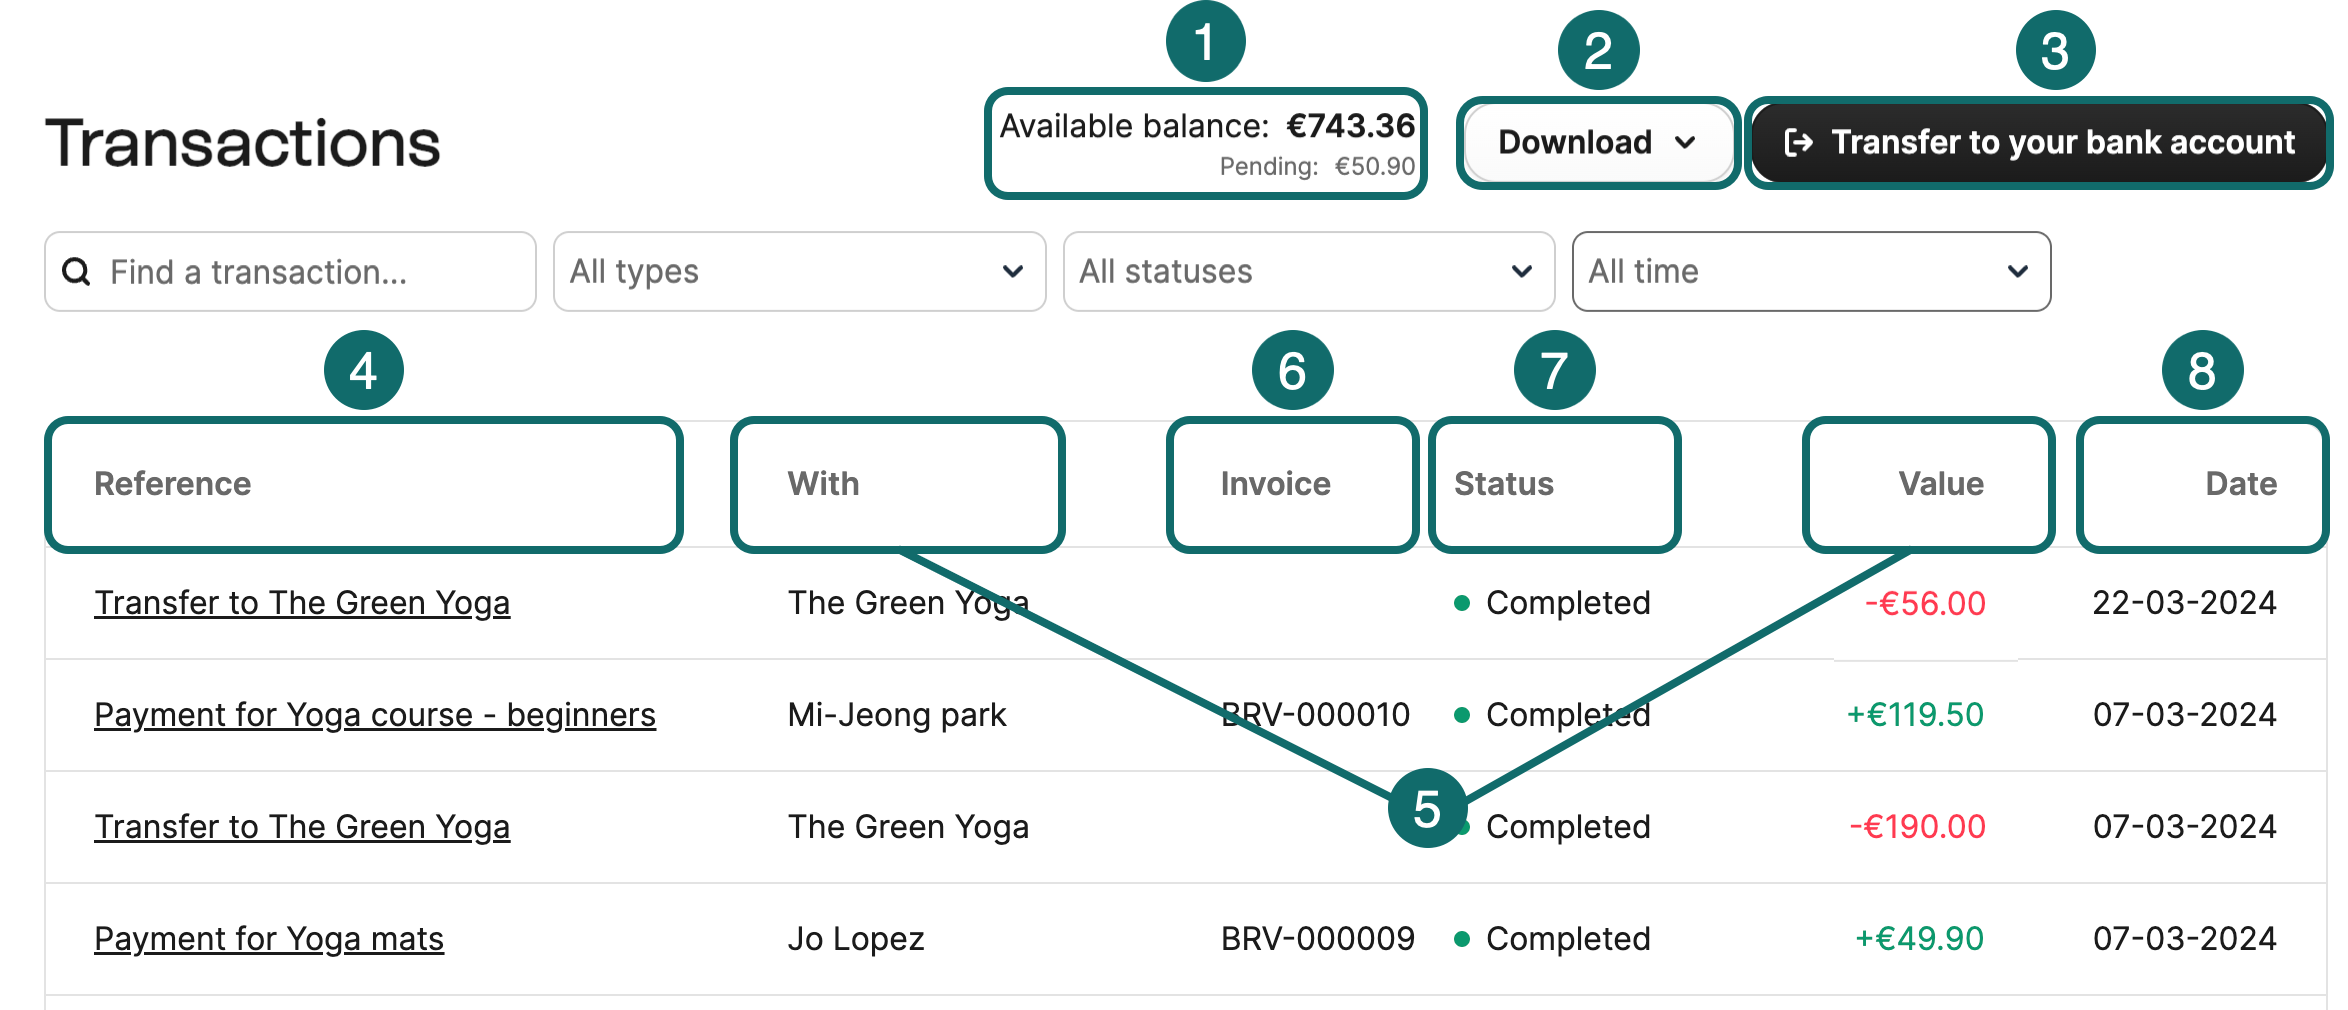Open Payment for Yoga course - beginners
2348x1010 pixels.
click(375, 714)
